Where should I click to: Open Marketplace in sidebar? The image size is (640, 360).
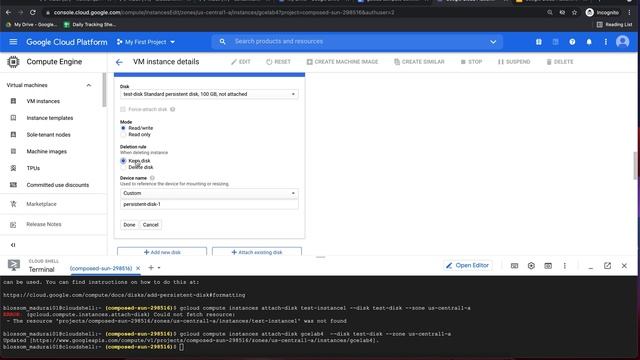coord(41,204)
